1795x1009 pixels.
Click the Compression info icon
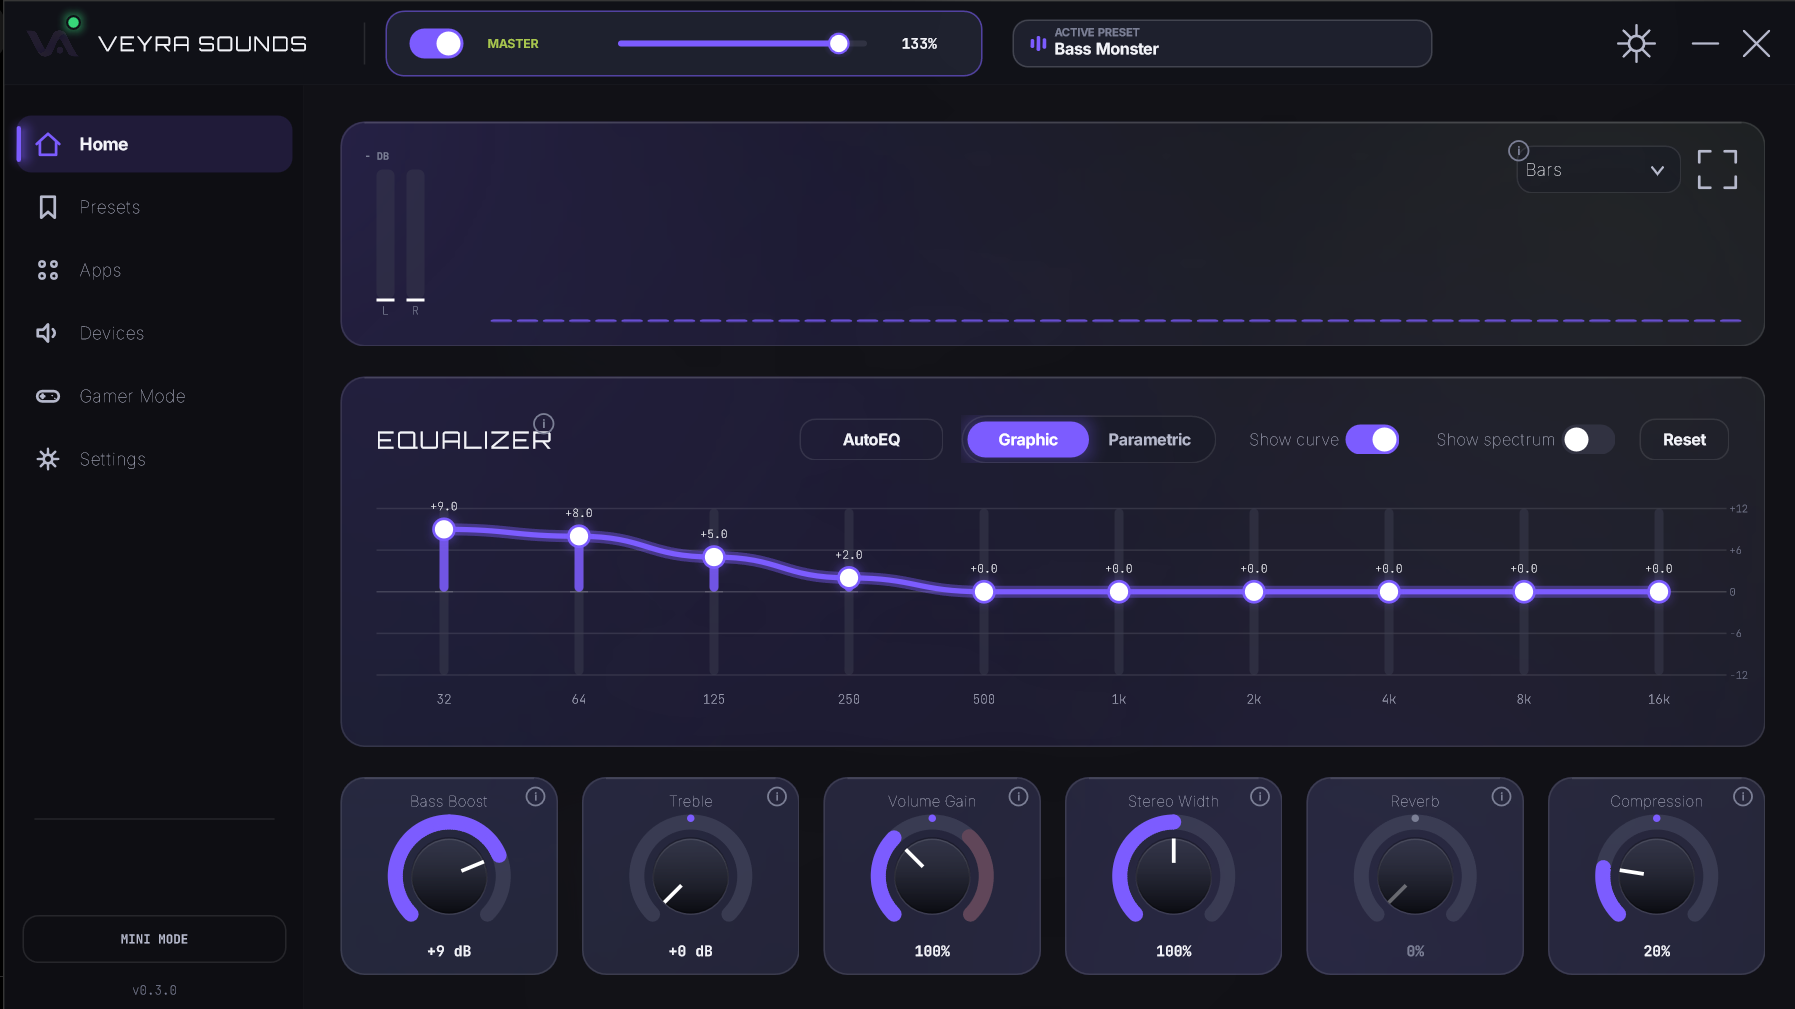point(1743,797)
